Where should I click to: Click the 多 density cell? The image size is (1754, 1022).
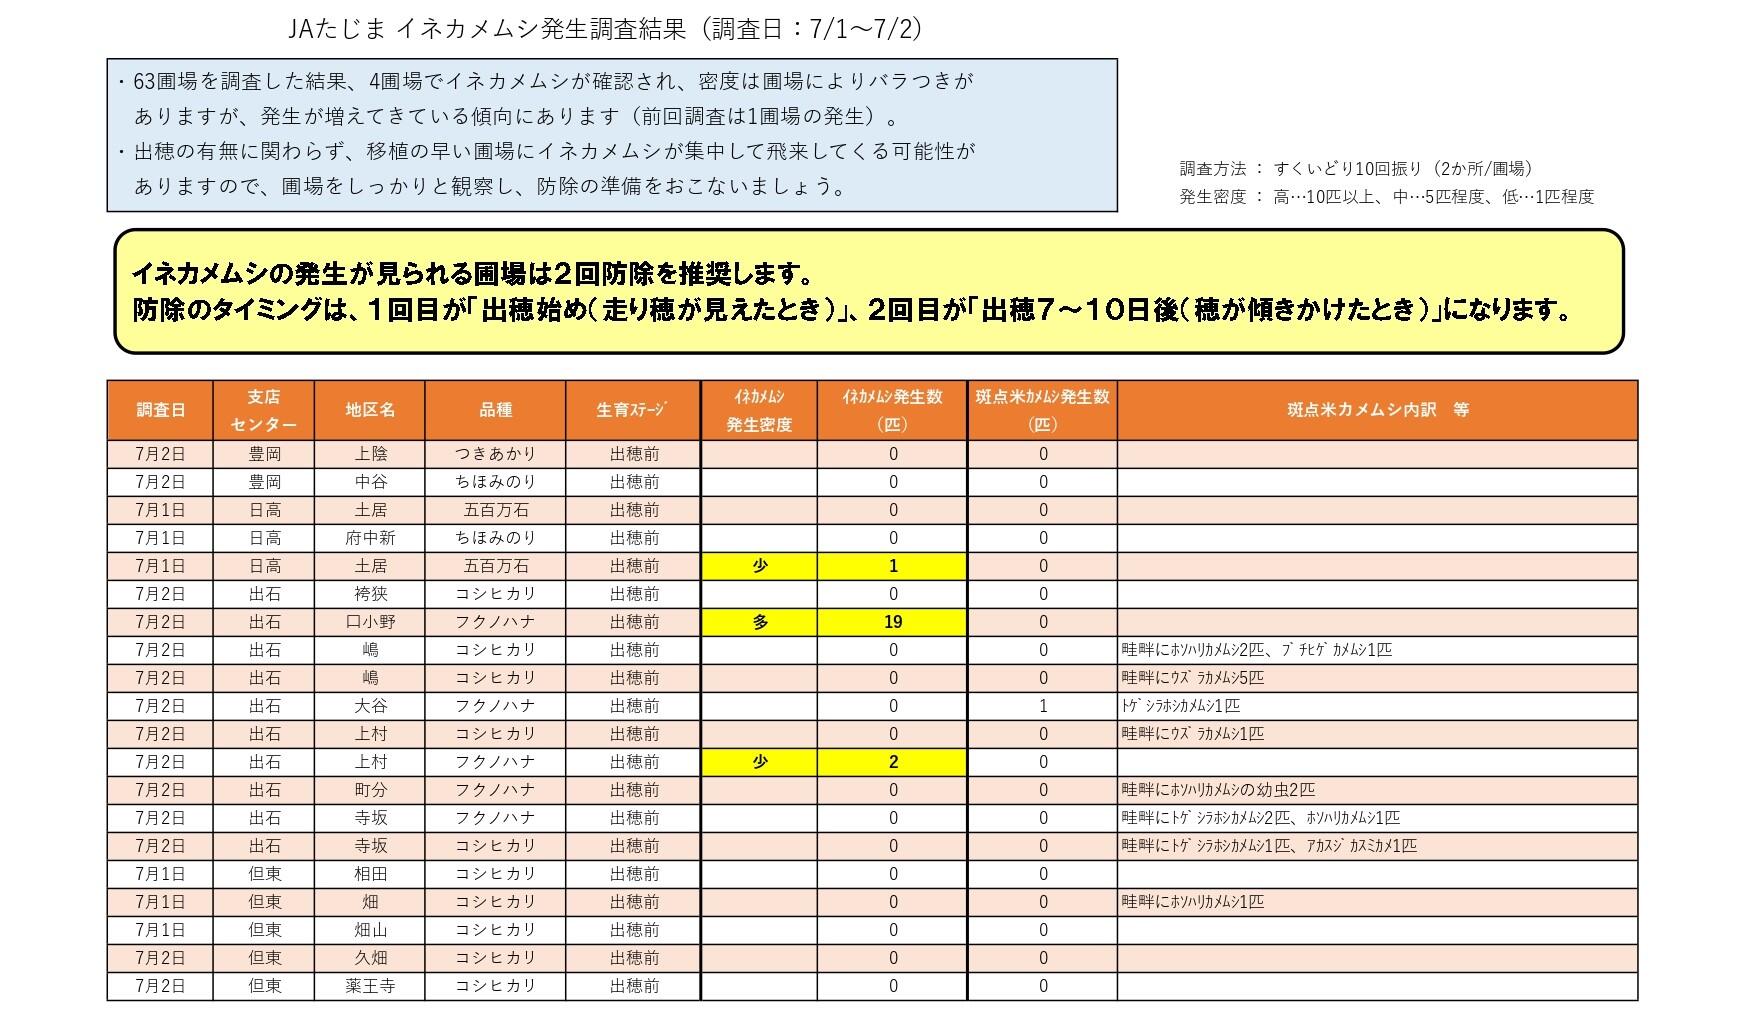click(x=760, y=622)
